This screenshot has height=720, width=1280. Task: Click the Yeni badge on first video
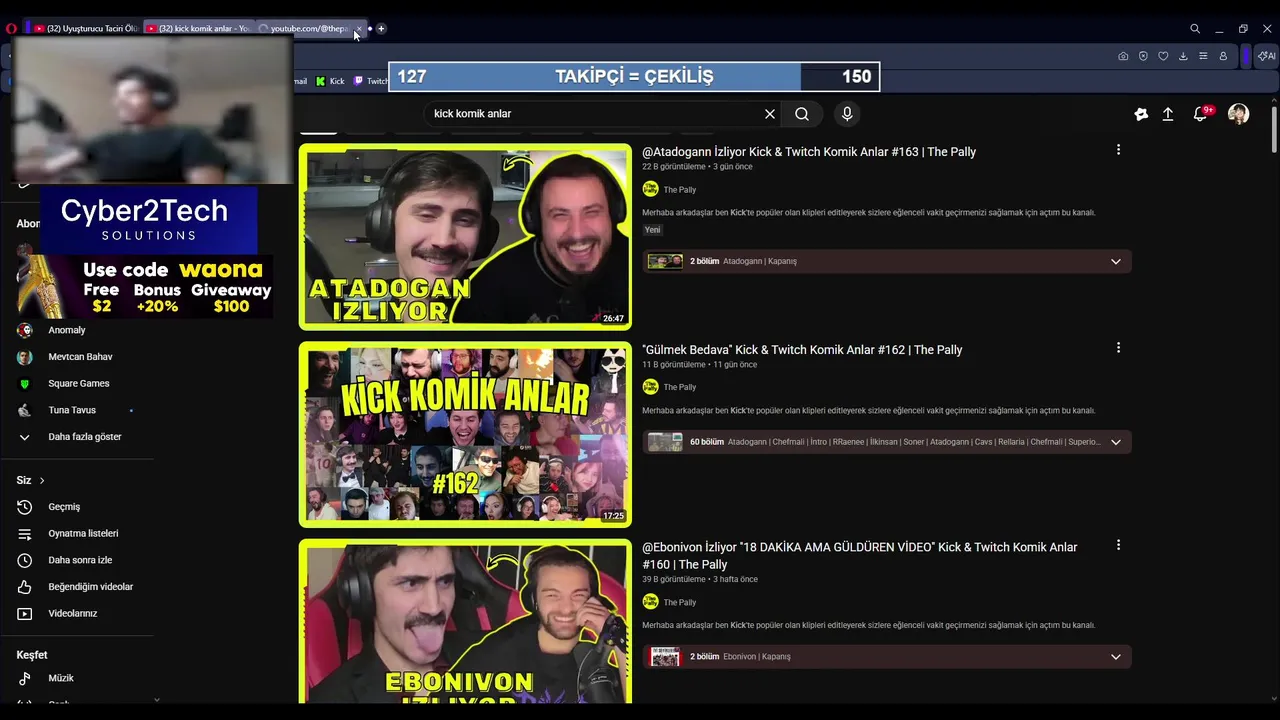pyautogui.click(x=653, y=230)
